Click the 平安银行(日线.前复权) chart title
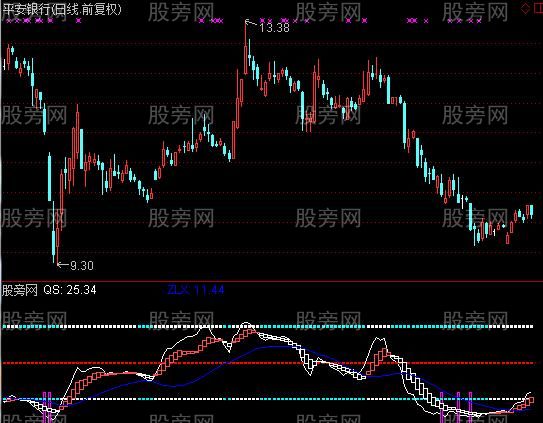The image size is (543, 423). (62, 9)
